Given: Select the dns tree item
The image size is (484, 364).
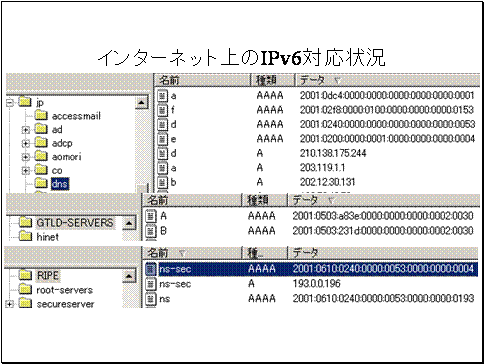Looking at the screenshot, I should 60,184.
